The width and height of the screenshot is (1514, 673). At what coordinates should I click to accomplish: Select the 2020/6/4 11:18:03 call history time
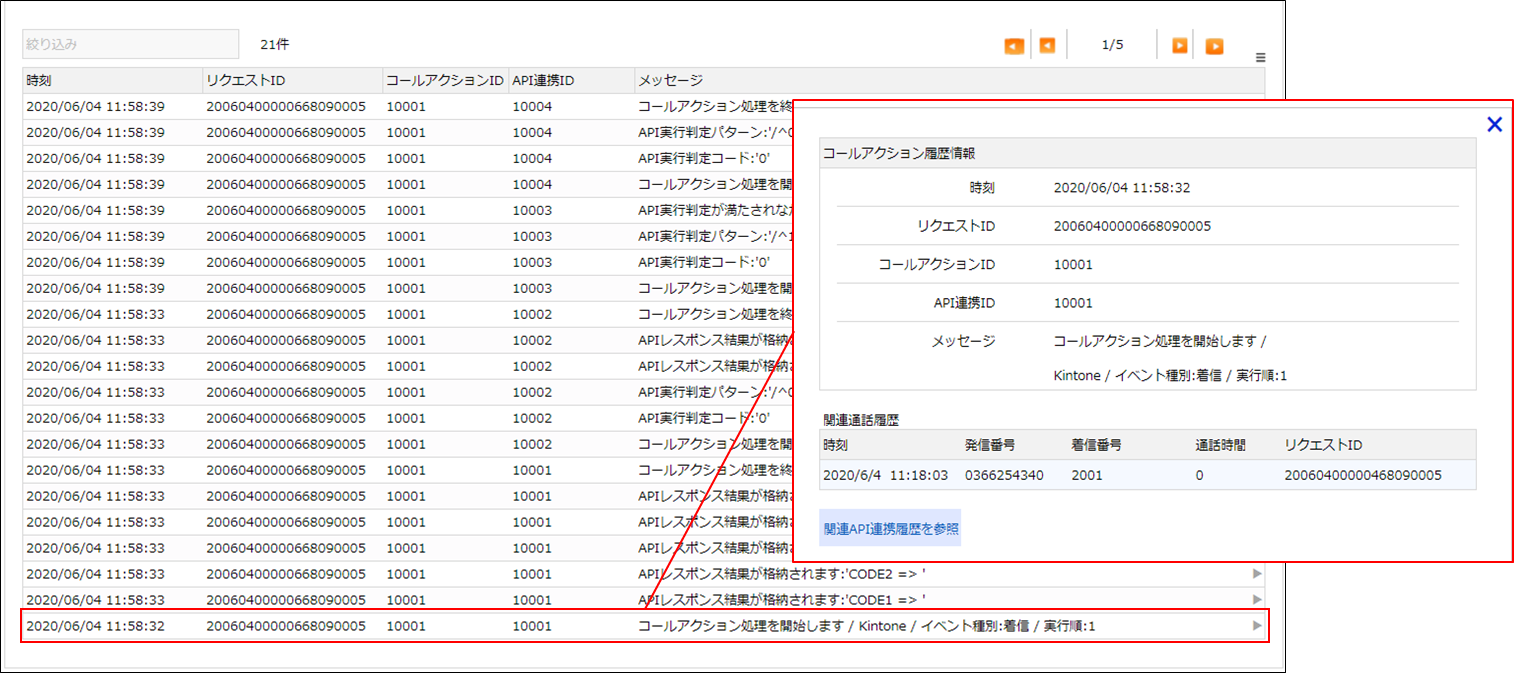[x=885, y=475]
